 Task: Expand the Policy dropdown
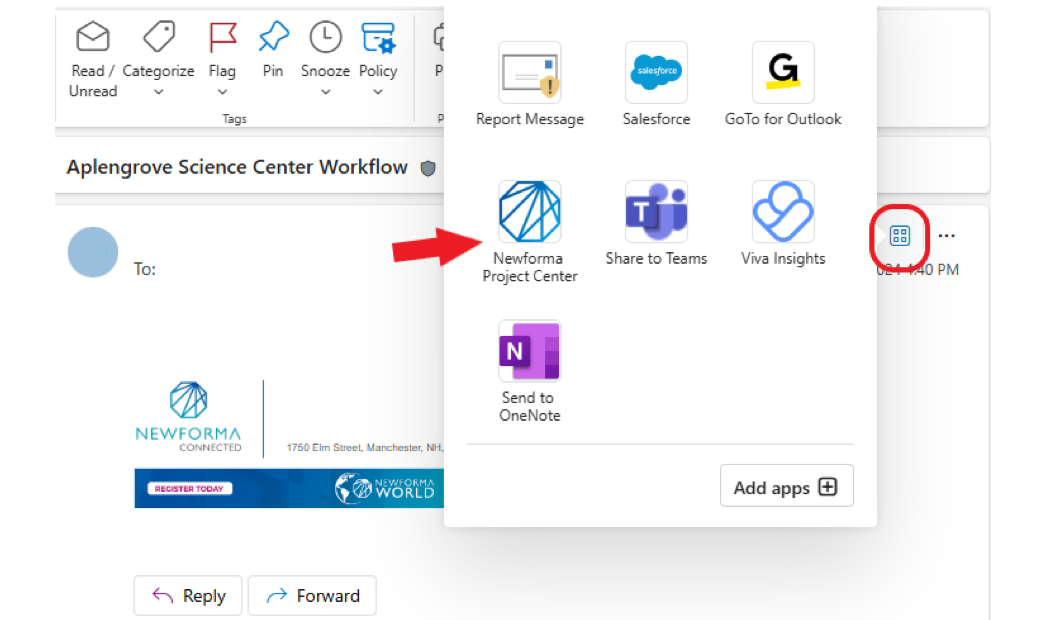[x=378, y=92]
